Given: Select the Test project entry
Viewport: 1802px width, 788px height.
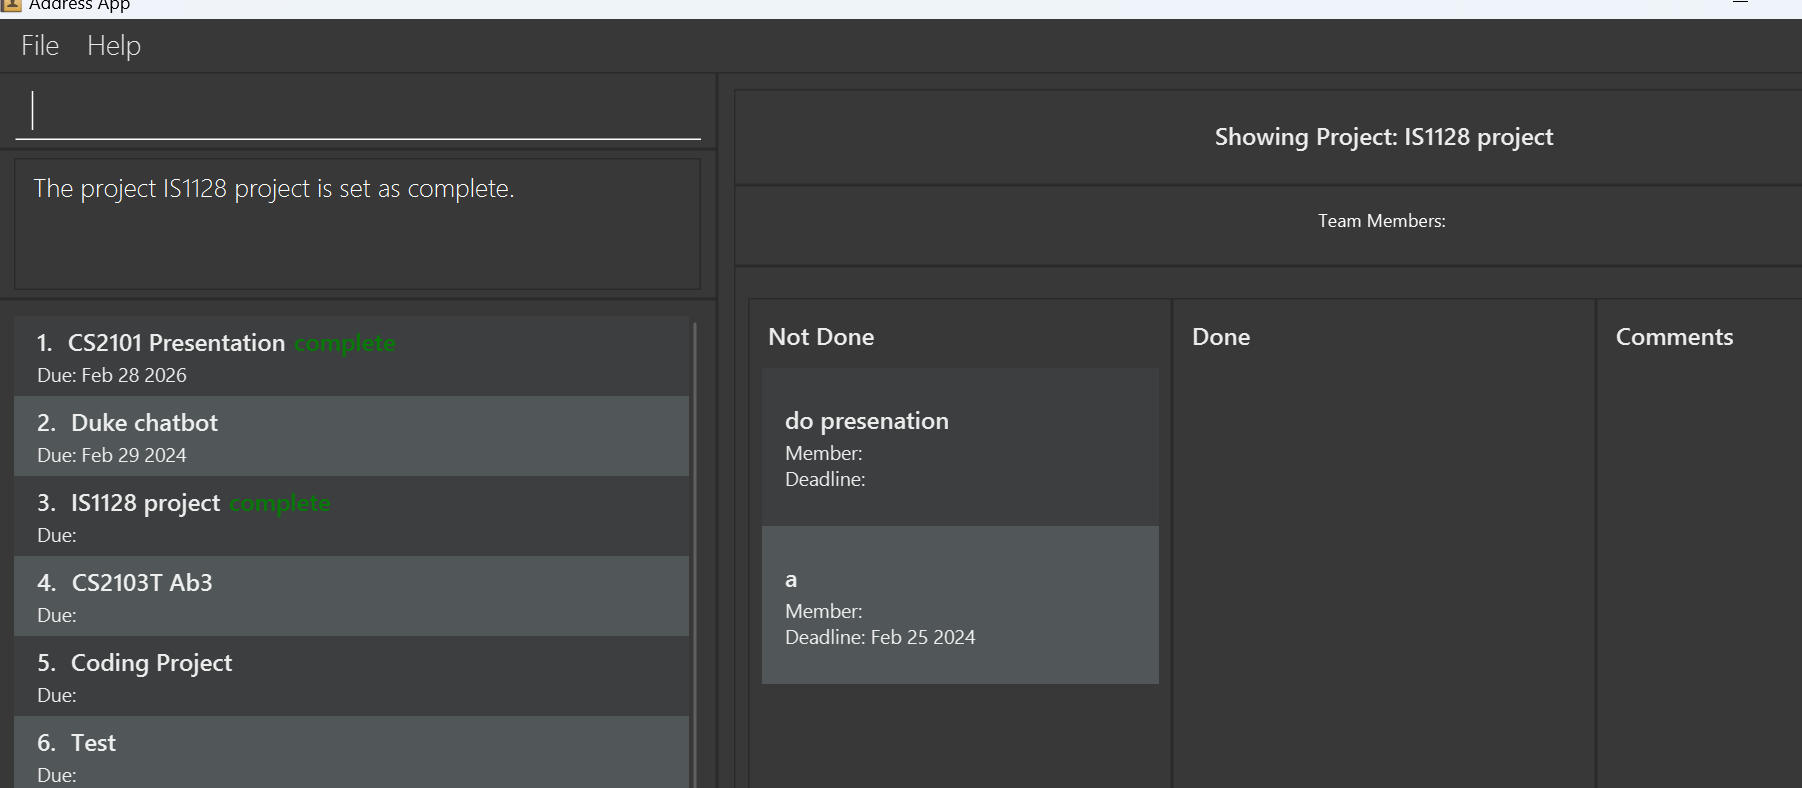Looking at the screenshot, I should pos(351,752).
